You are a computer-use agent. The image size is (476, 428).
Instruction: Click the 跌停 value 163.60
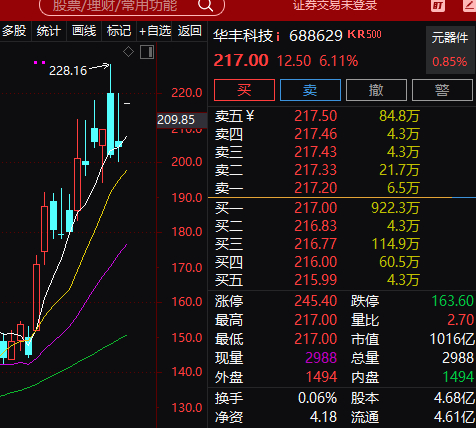tap(453, 301)
